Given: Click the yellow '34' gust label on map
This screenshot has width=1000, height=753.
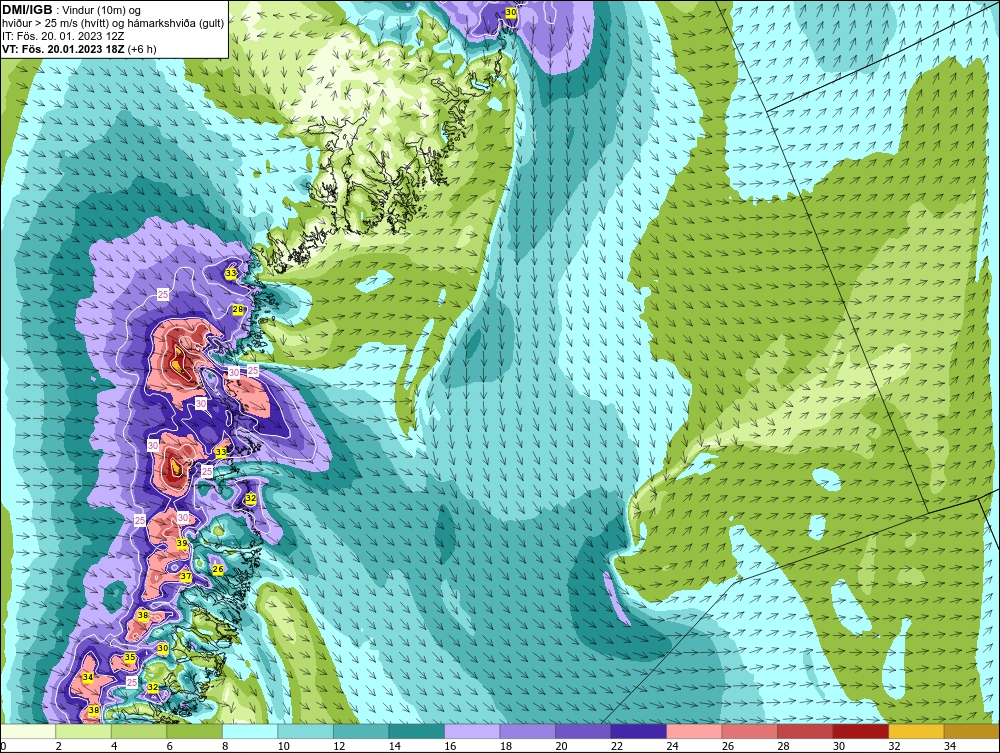Looking at the screenshot, I should pos(88,677).
